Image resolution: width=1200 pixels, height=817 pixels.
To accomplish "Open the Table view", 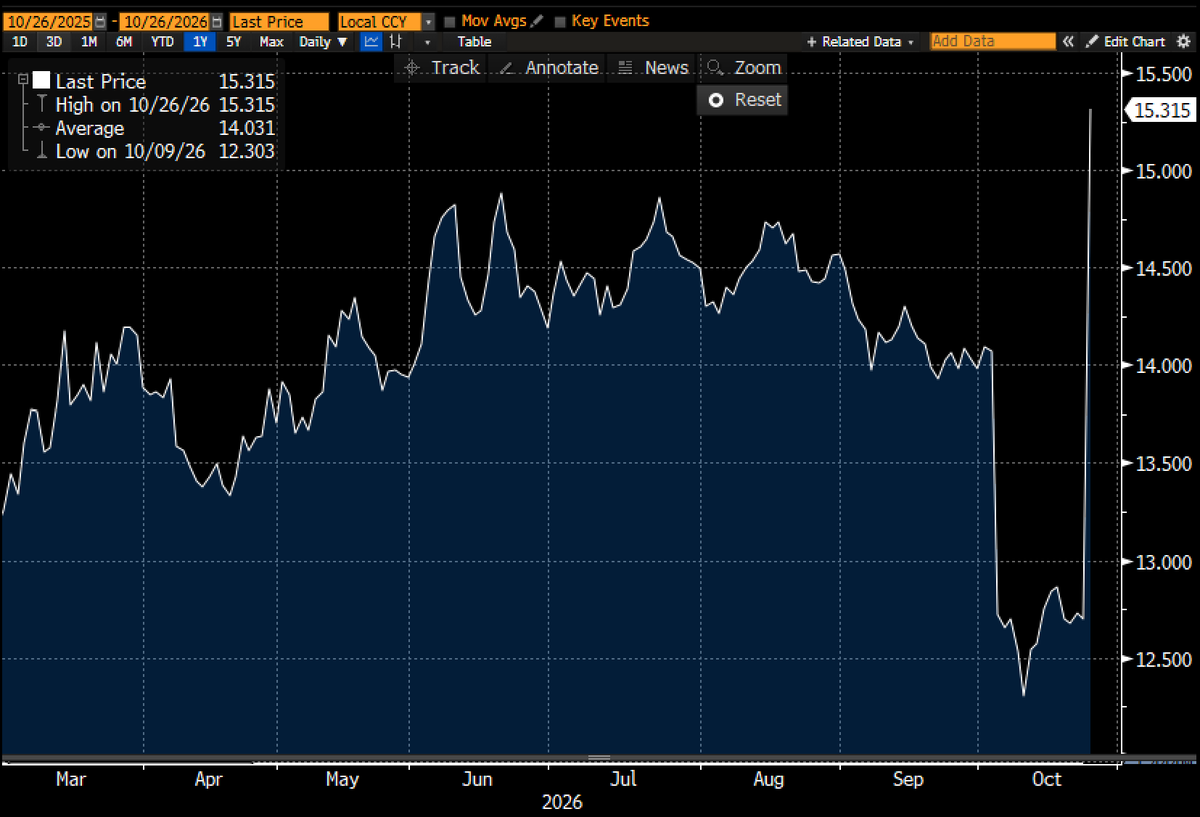I will pyautogui.click(x=474, y=42).
